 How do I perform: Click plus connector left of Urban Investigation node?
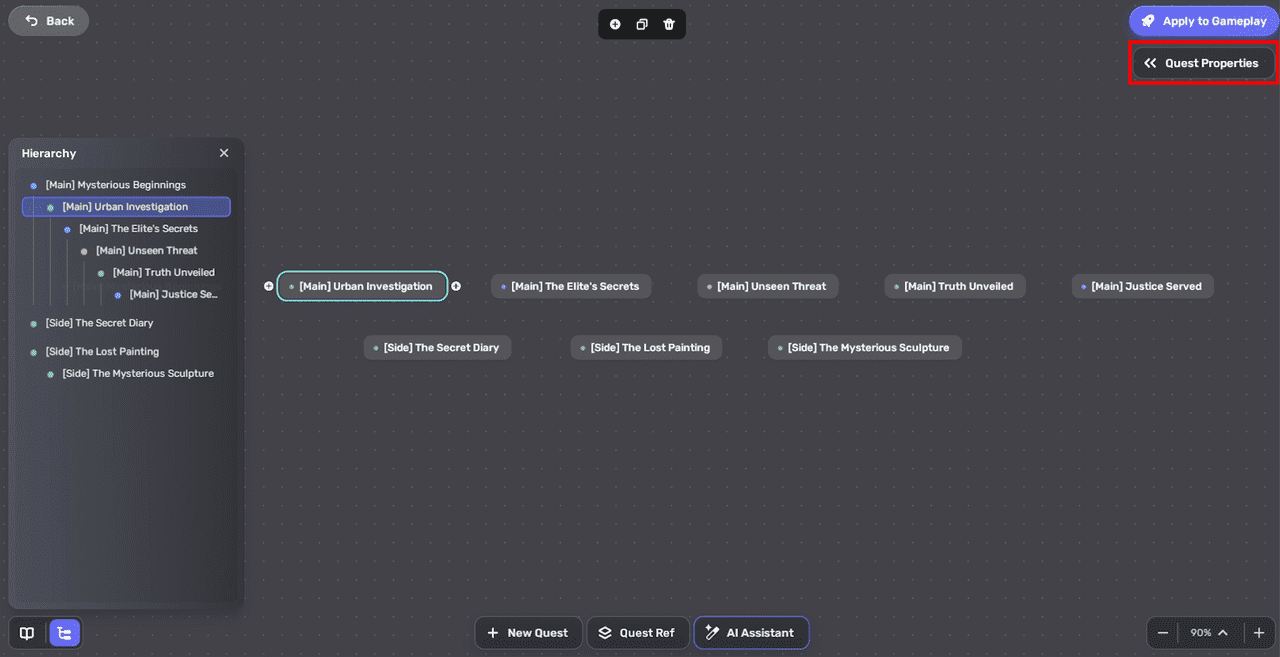[268, 286]
